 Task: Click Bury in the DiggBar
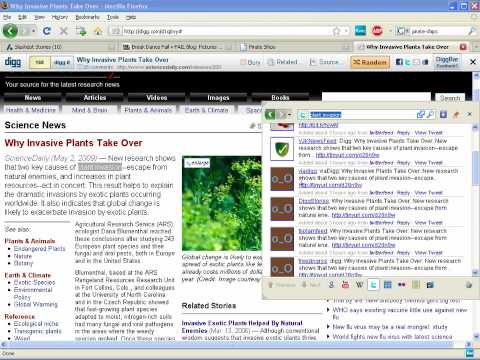tap(250, 62)
